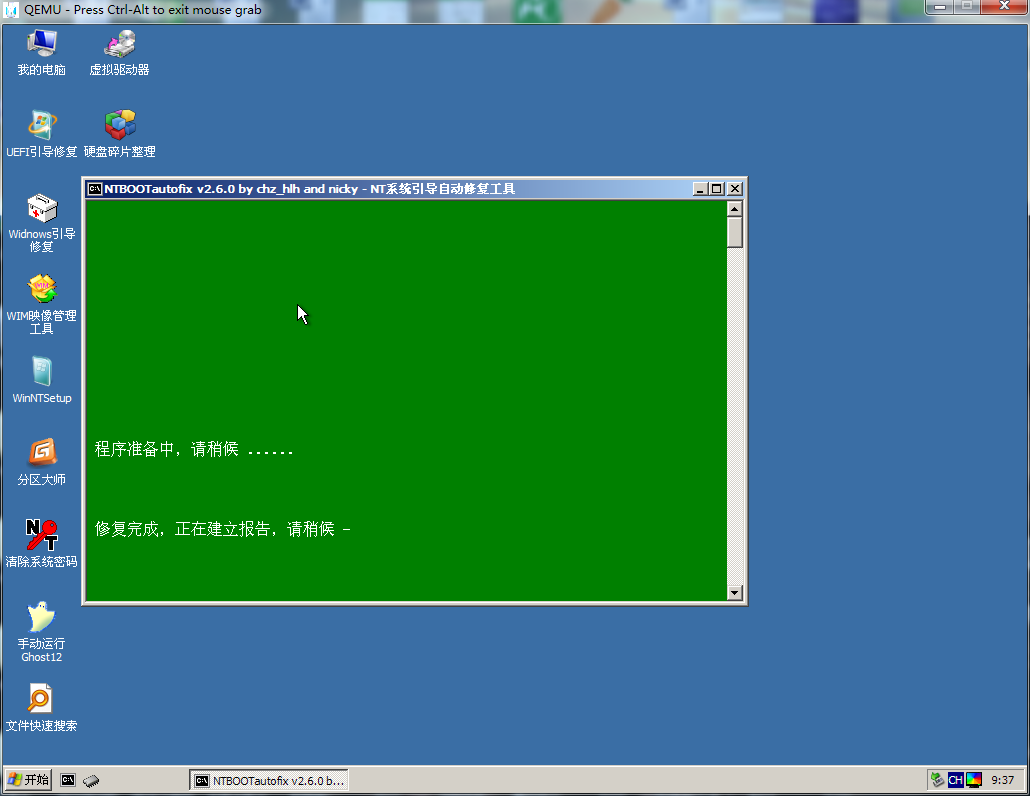
Task: Open the 分区大师 partition tool
Action: 41,454
